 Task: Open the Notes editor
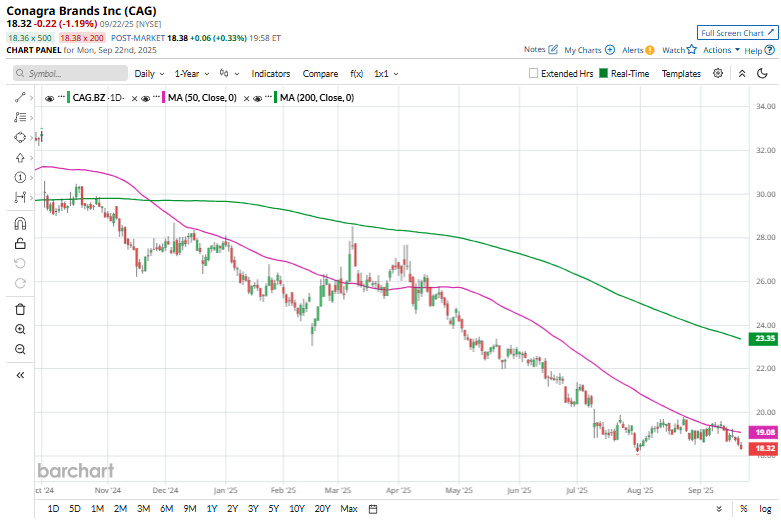click(x=540, y=49)
